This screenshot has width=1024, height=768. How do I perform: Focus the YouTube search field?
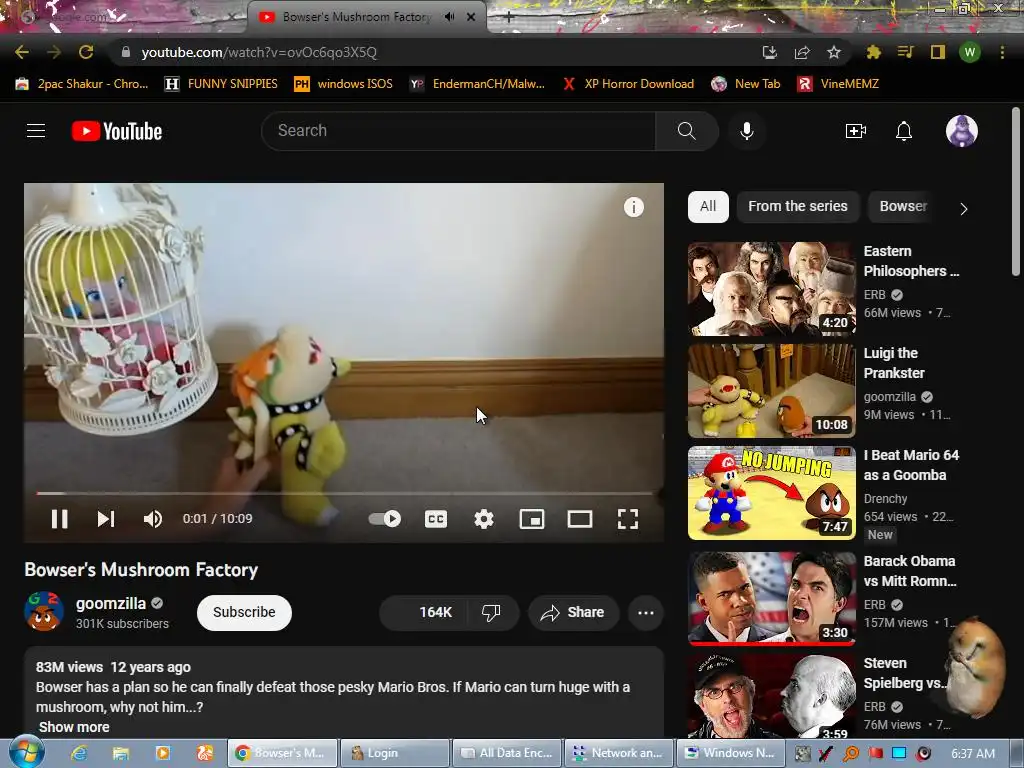pyautogui.click(x=458, y=131)
